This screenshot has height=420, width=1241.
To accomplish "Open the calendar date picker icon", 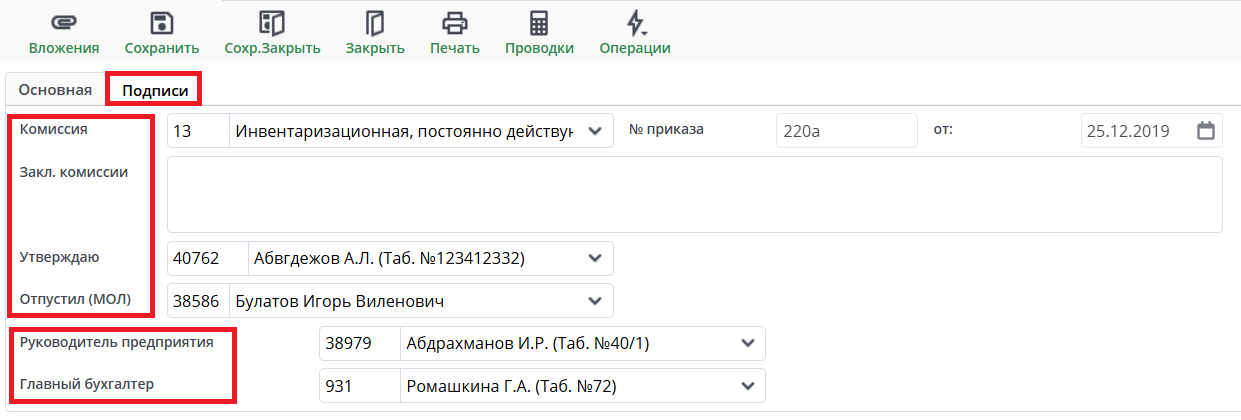I will coord(1206,130).
